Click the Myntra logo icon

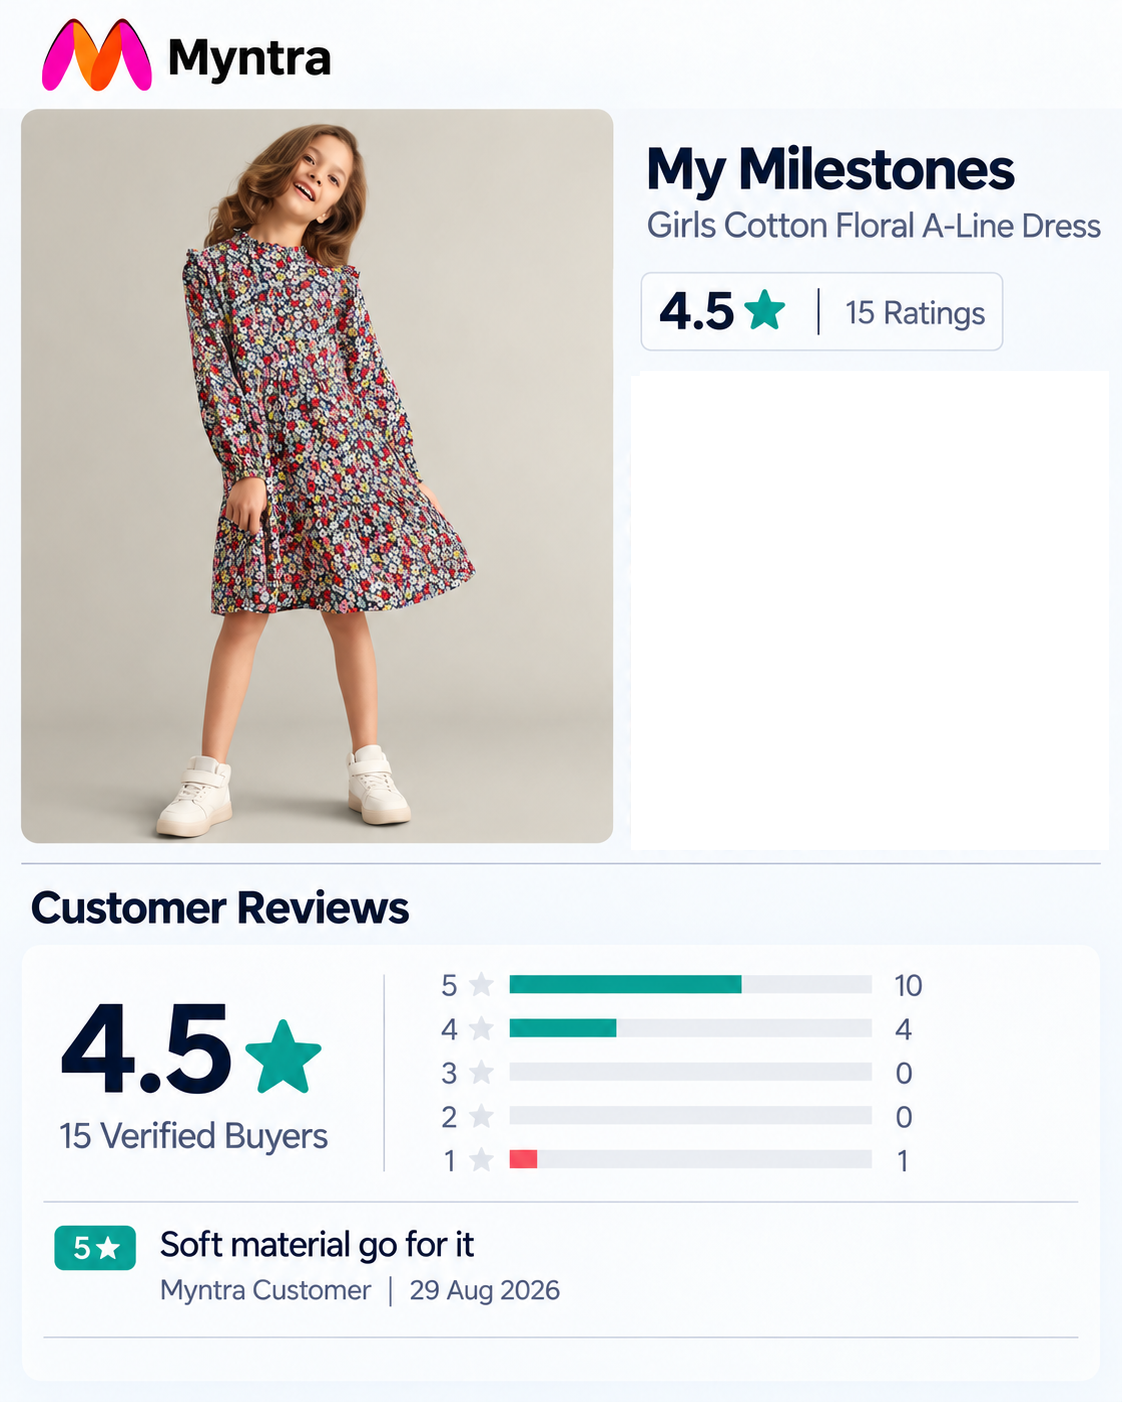pyautogui.click(x=97, y=56)
